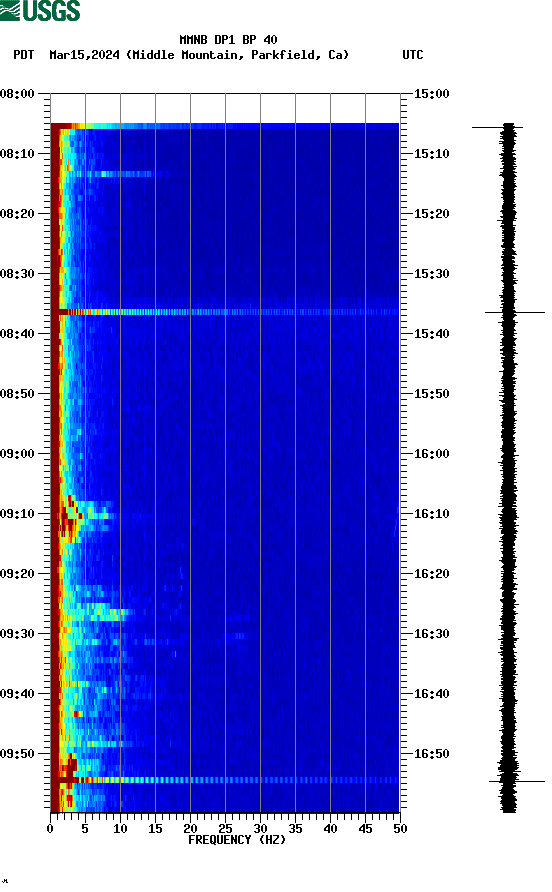552x892 pixels.
Task: Click the 16:00 UTC time label
Action: (431, 453)
